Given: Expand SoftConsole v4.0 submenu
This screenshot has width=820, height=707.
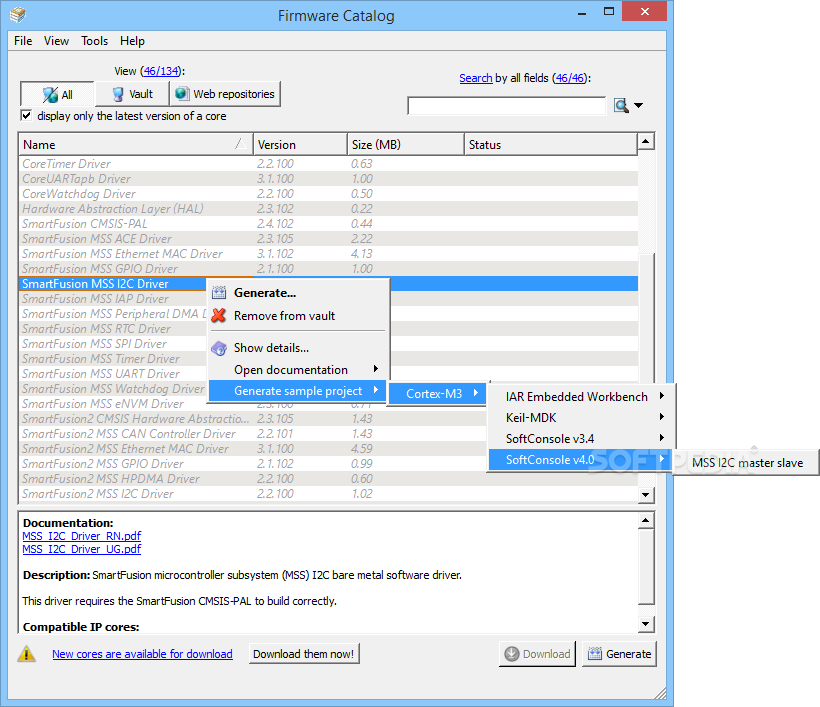Looking at the screenshot, I should pyautogui.click(x=580, y=460).
